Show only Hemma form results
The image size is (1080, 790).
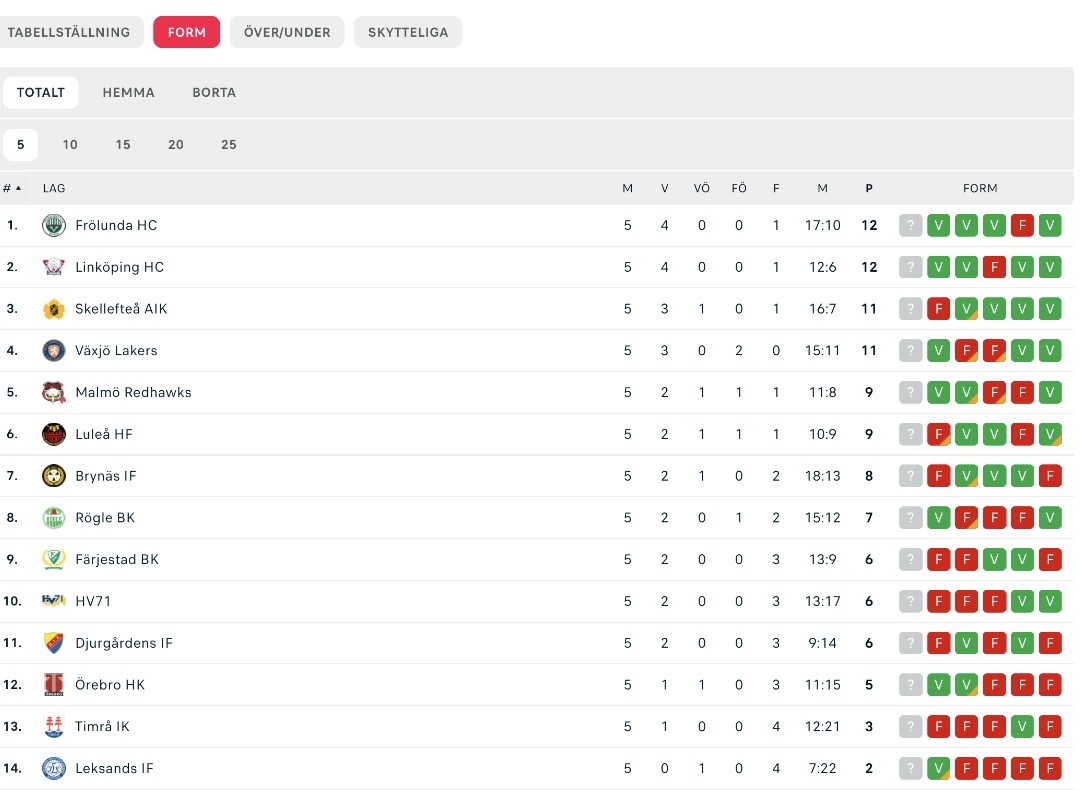click(x=128, y=93)
